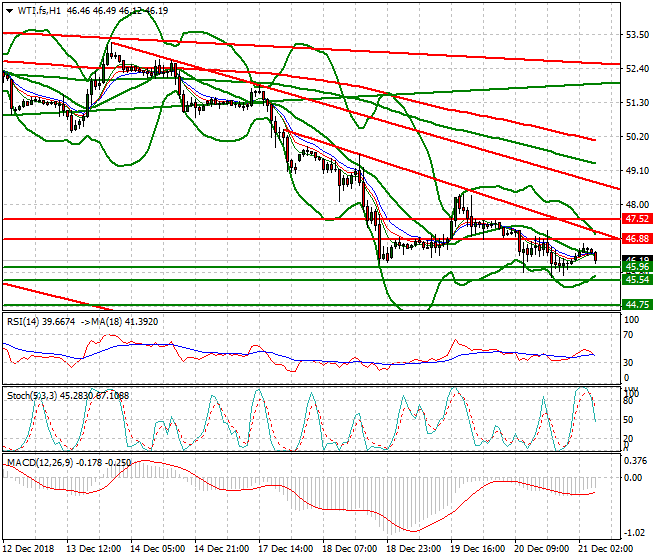660x560 pixels.
Task: Click the 49.10 price axis value
Action: click(x=637, y=171)
